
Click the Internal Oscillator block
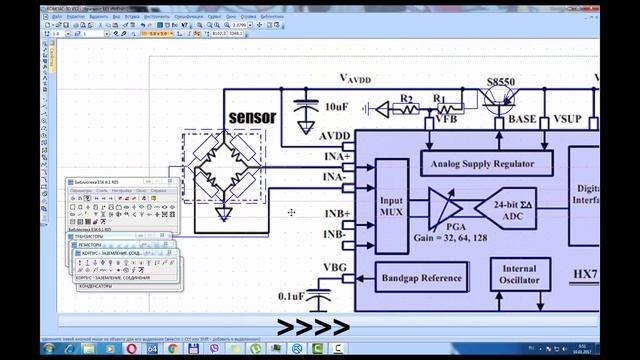520,274
